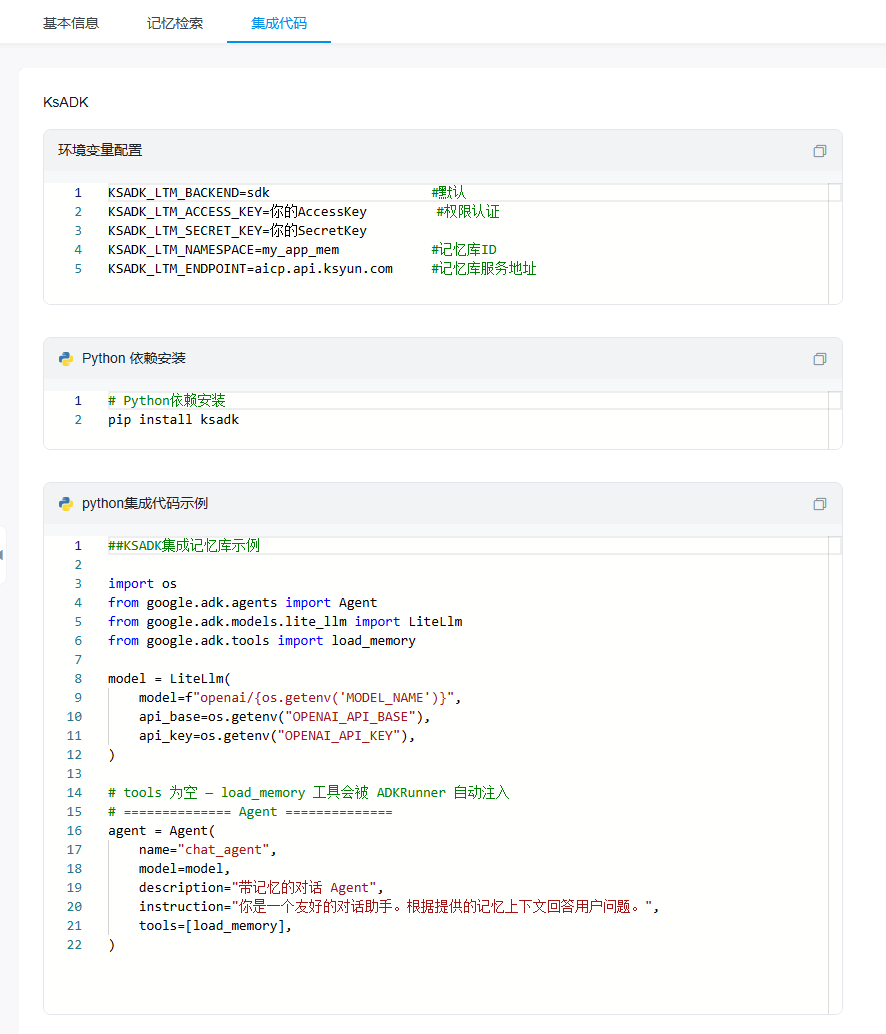Click the scrollbar of pip install editor

[835, 425]
